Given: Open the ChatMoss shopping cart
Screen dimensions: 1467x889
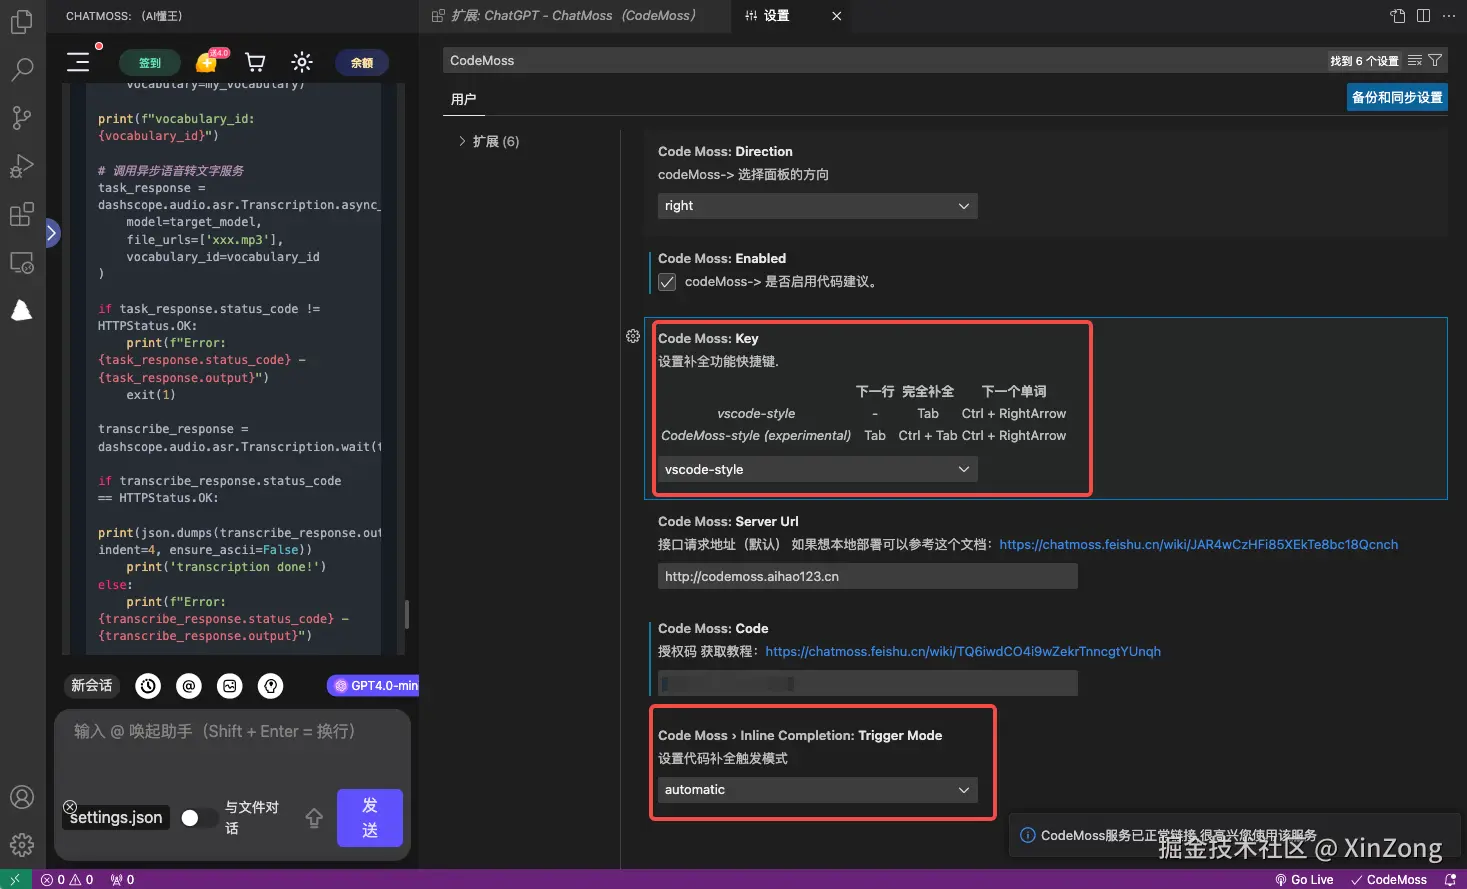Looking at the screenshot, I should pyautogui.click(x=256, y=62).
